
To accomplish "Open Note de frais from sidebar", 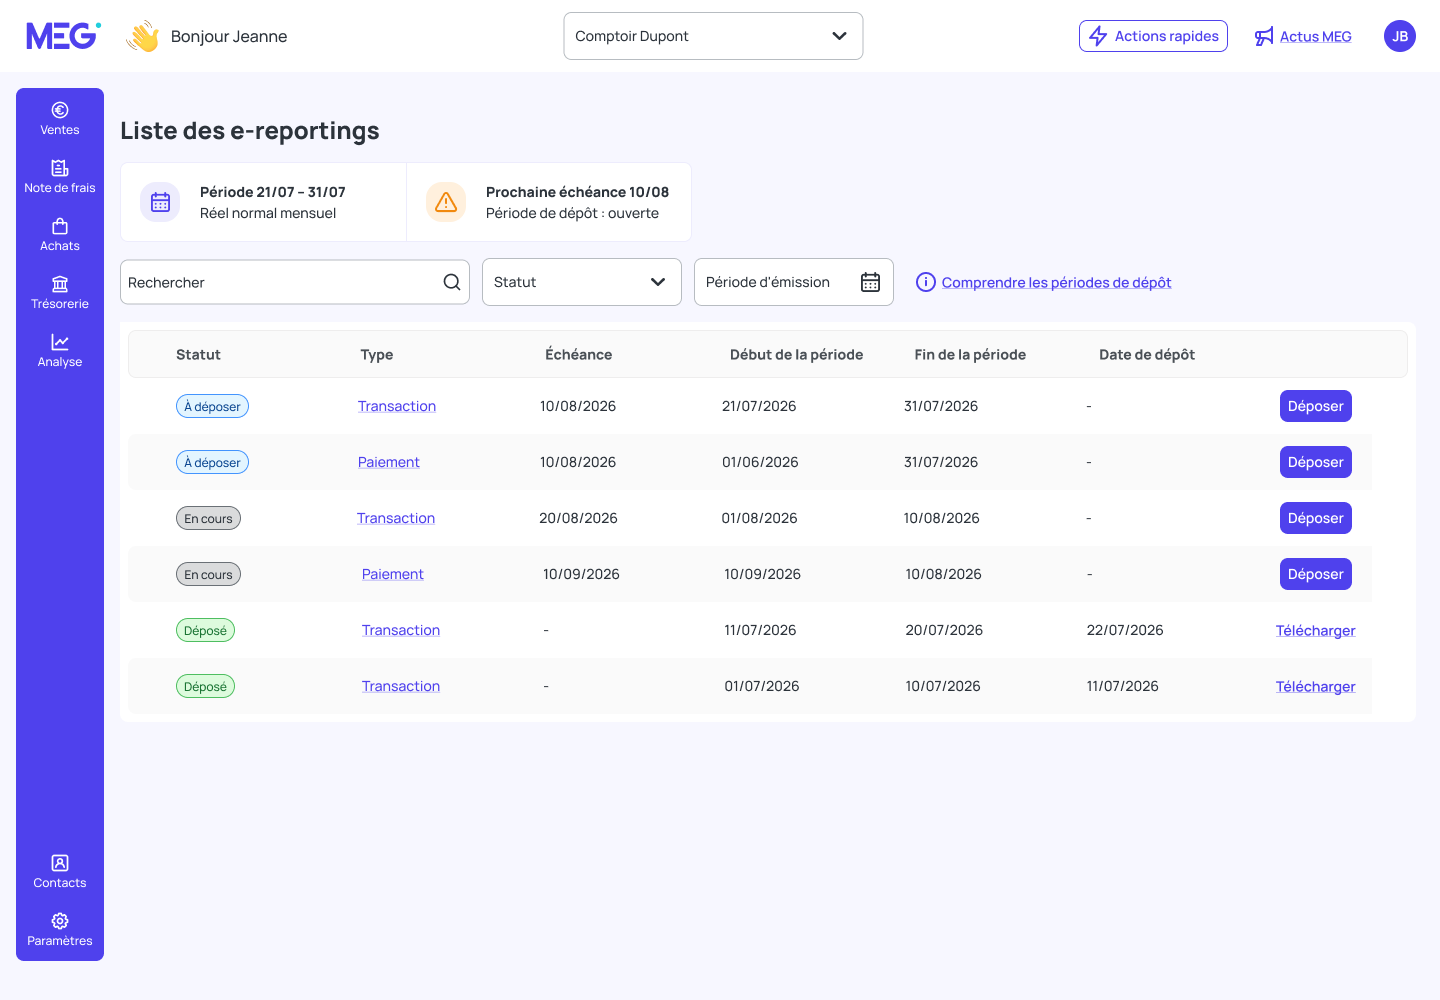I will pyautogui.click(x=60, y=176).
